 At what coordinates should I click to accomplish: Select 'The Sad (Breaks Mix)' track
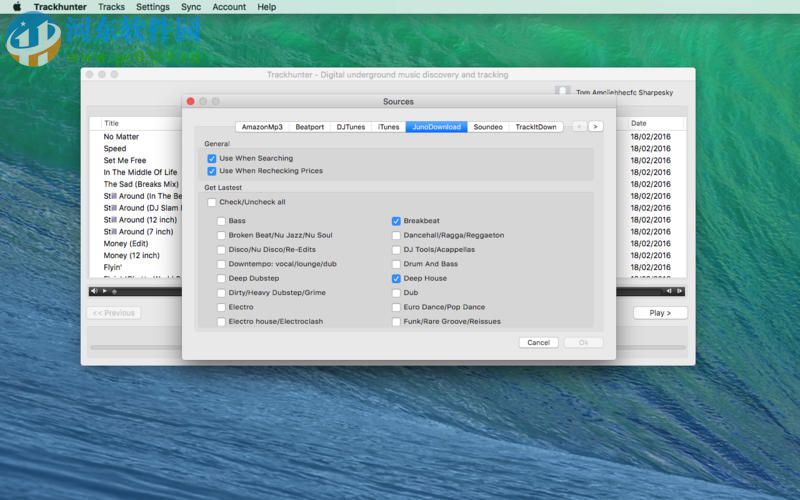click(141, 184)
